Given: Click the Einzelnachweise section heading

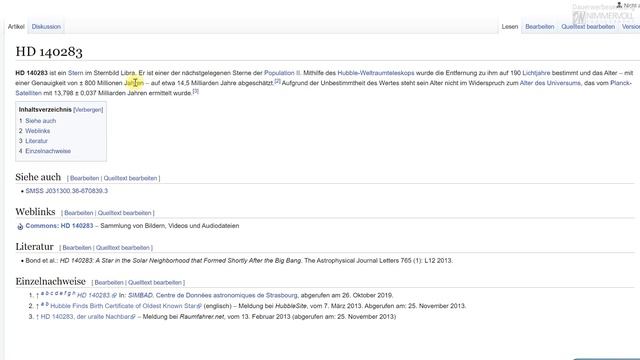Looking at the screenshot, I should point(51,282).
